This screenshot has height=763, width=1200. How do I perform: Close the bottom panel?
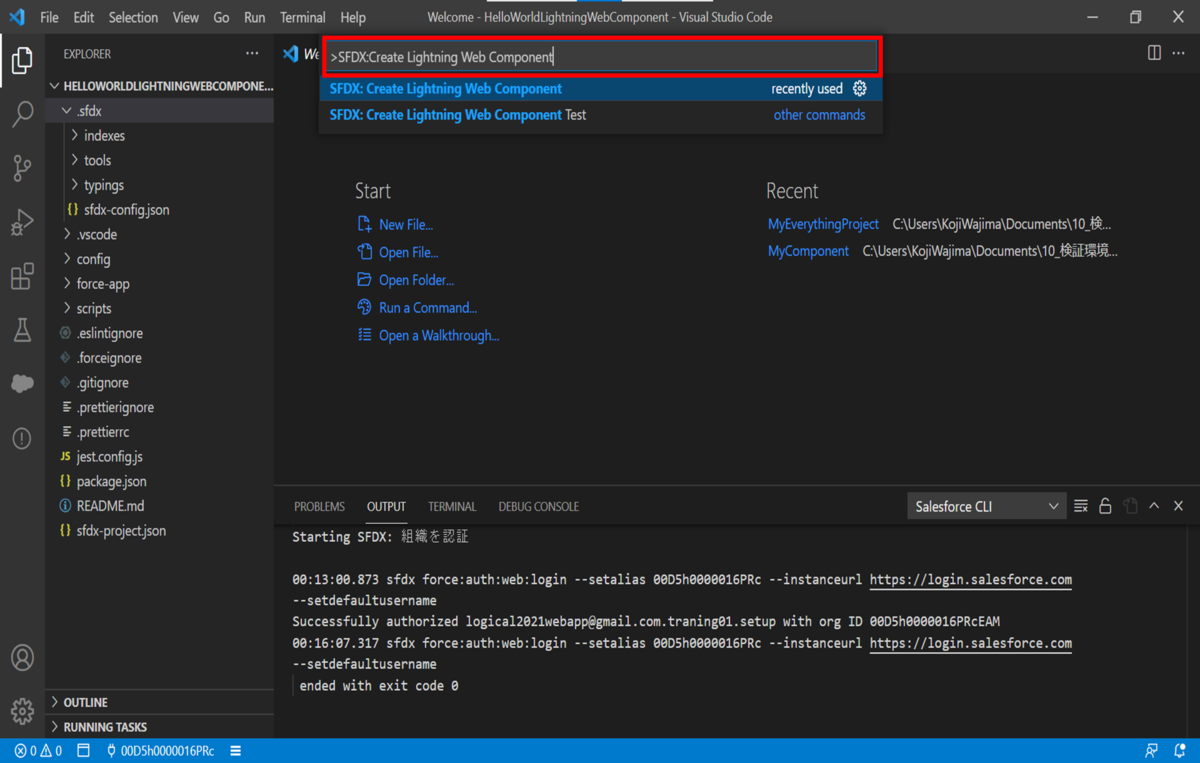(x=1178, y=506)
